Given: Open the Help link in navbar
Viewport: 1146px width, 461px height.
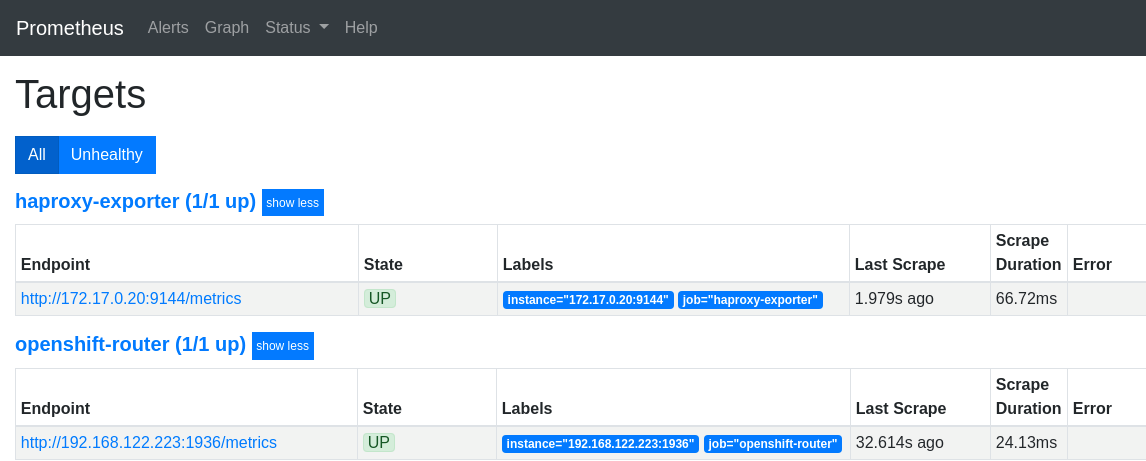Looking at the screenshot, I should 361,28.
